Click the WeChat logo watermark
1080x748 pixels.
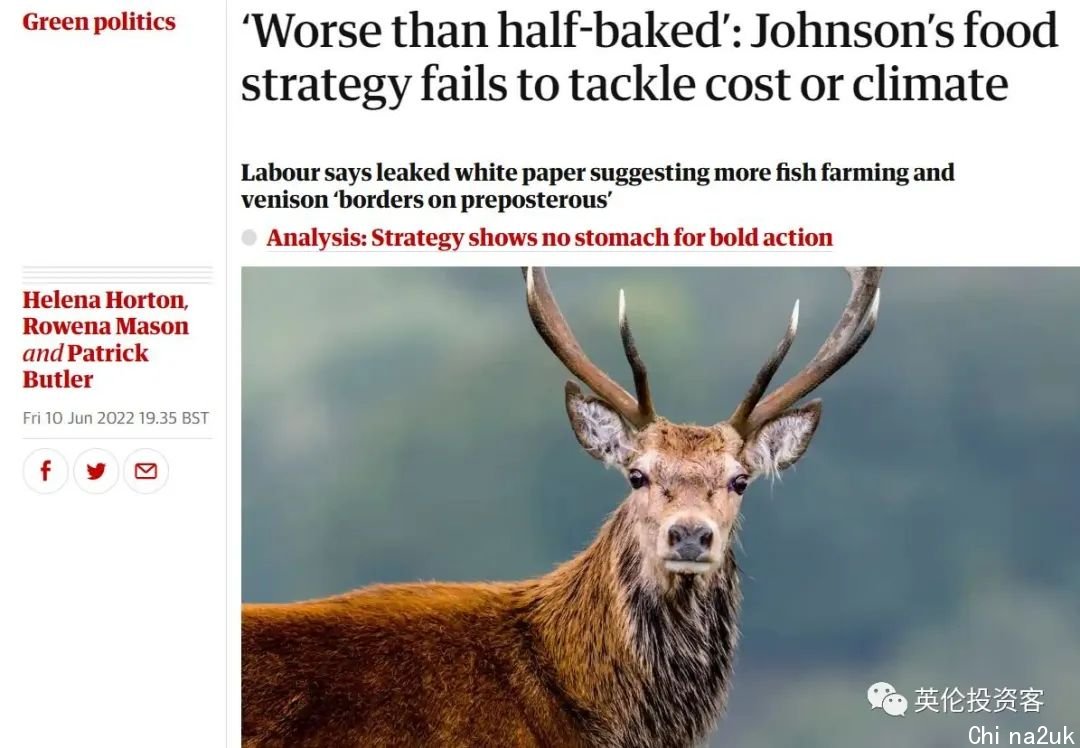[x=887, y=699]
